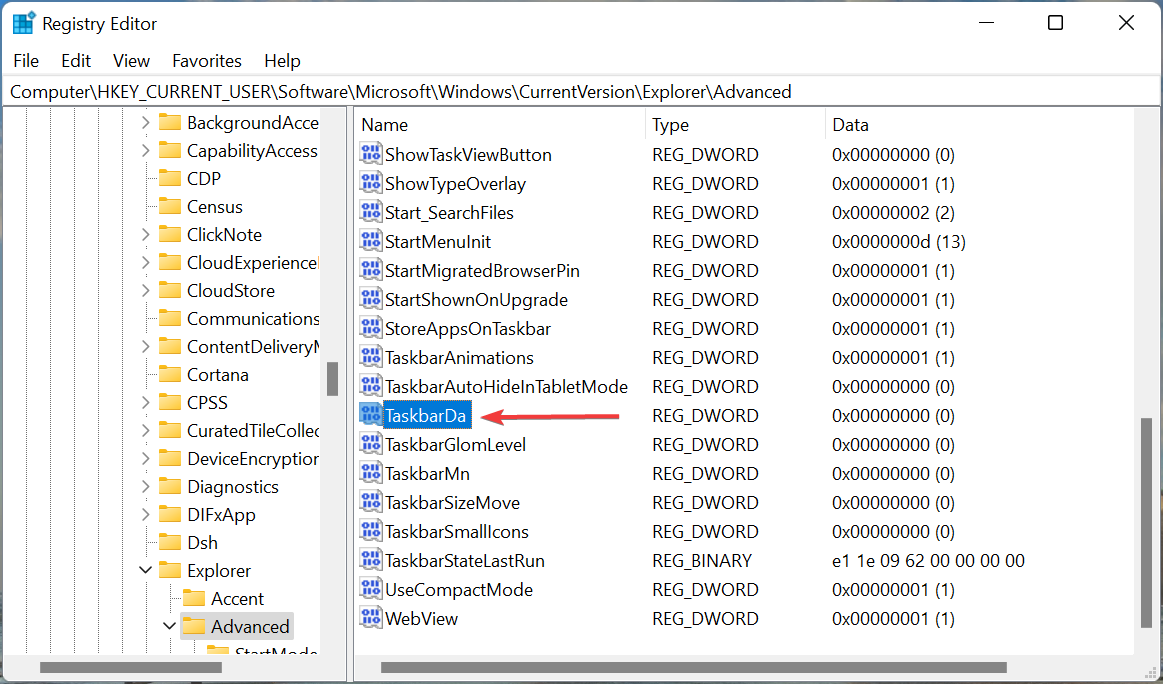Expand the Diagnostics tree node
The height and width of the screenshot is (684, 1163).
click(145, 487)
